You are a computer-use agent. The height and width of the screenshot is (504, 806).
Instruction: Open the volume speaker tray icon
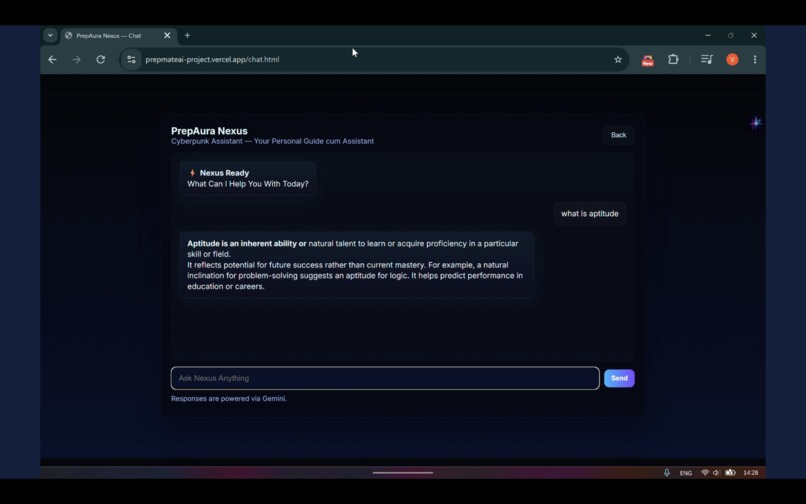click(x=716, y=473)
